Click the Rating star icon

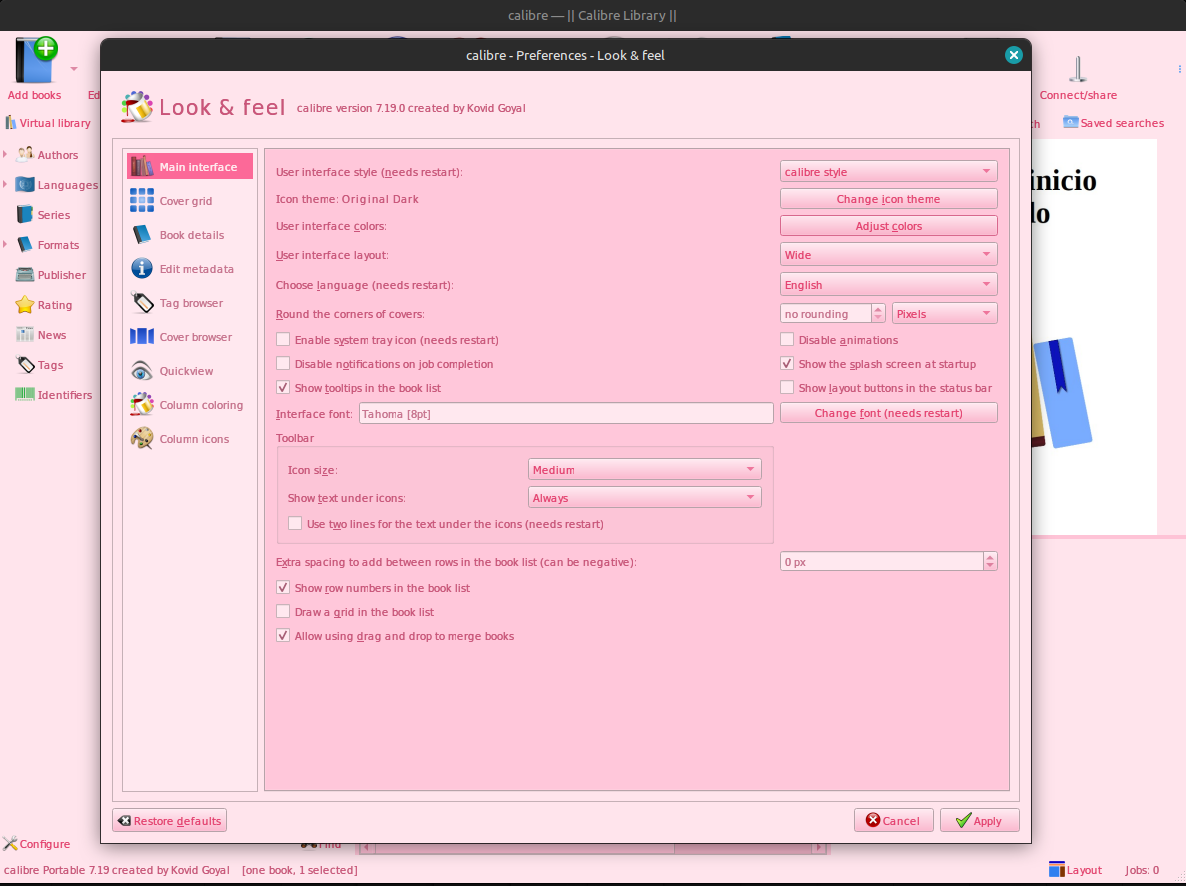click(x=25, y=305)
